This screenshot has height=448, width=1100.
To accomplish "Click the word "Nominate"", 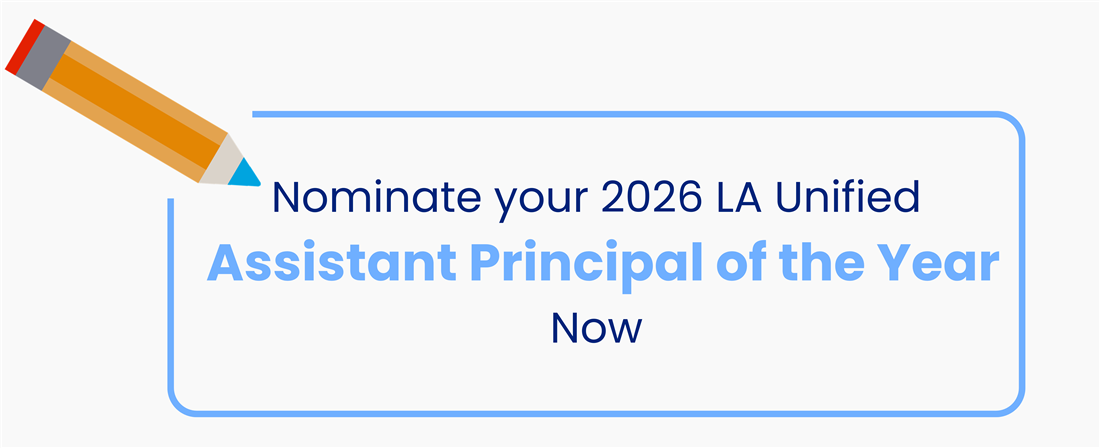I will (x=347, y=199).
